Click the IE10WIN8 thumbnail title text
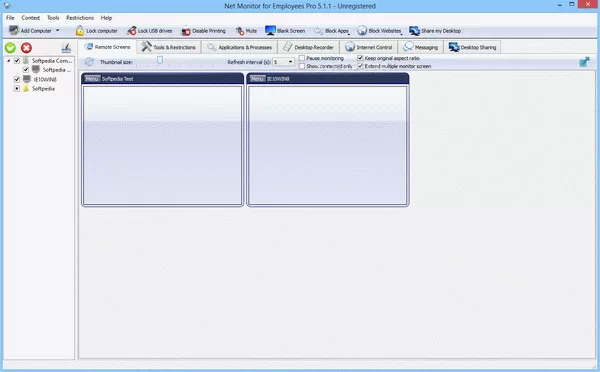The height and width of the screenshot is (372, 600). click(x=278, y=79)
